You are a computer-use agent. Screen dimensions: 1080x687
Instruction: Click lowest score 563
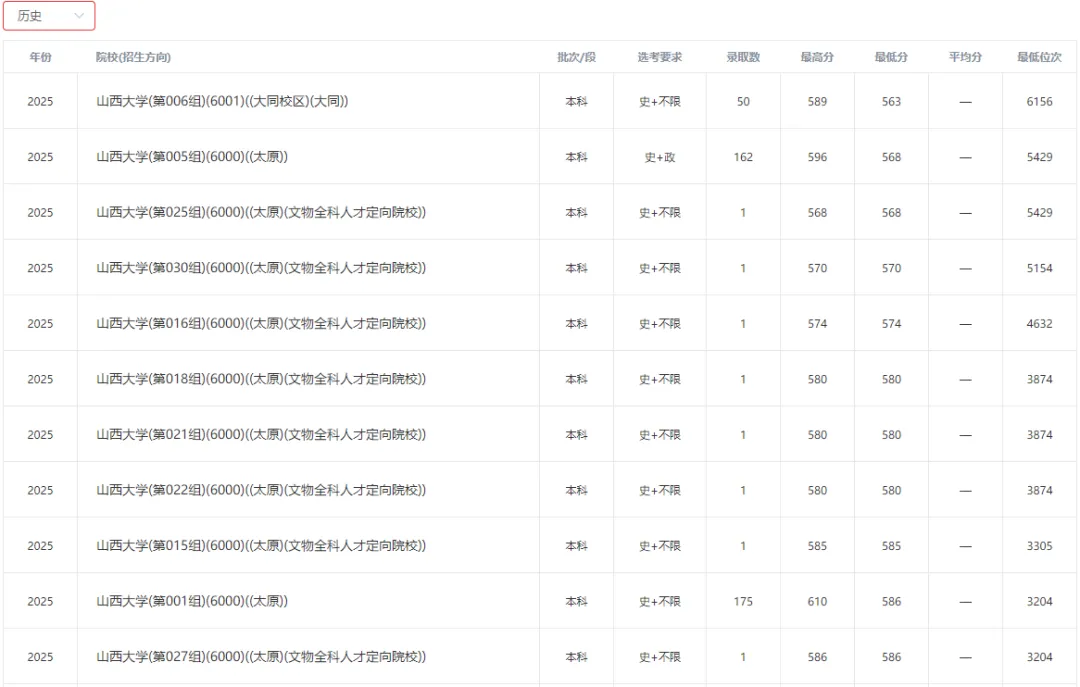click(x=891, y=101)
